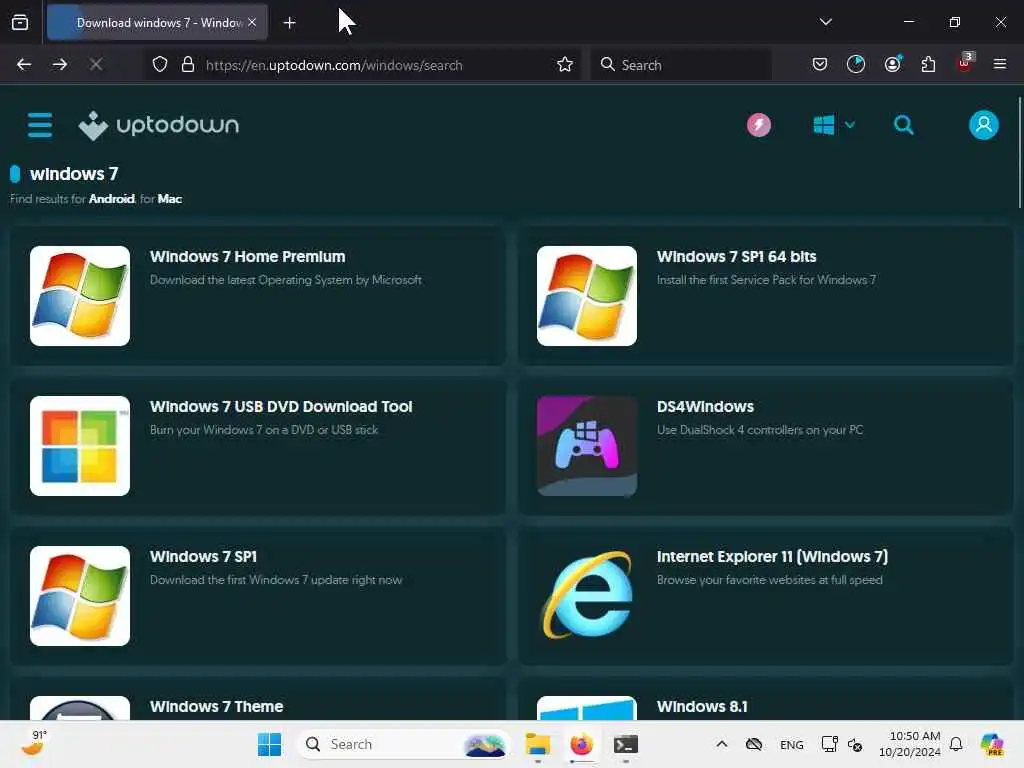
Task: Open the Uptodown hamburger menu
Action: tap(40, 125)
